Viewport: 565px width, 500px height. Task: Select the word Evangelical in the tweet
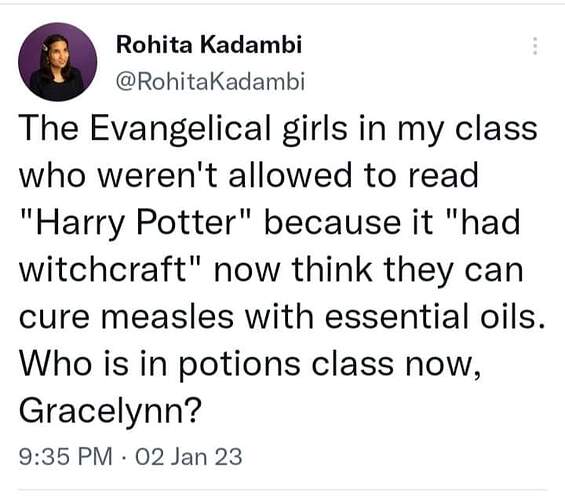pos(180,129)
